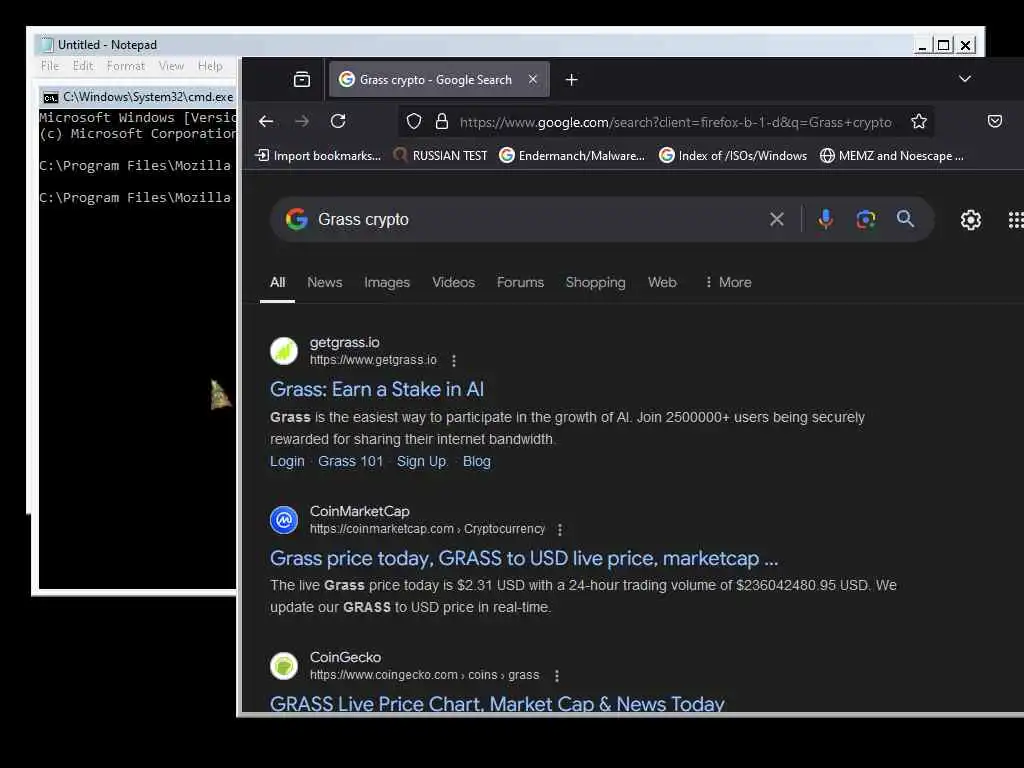Open more options for CoinMarketCap result

point(560,530)
